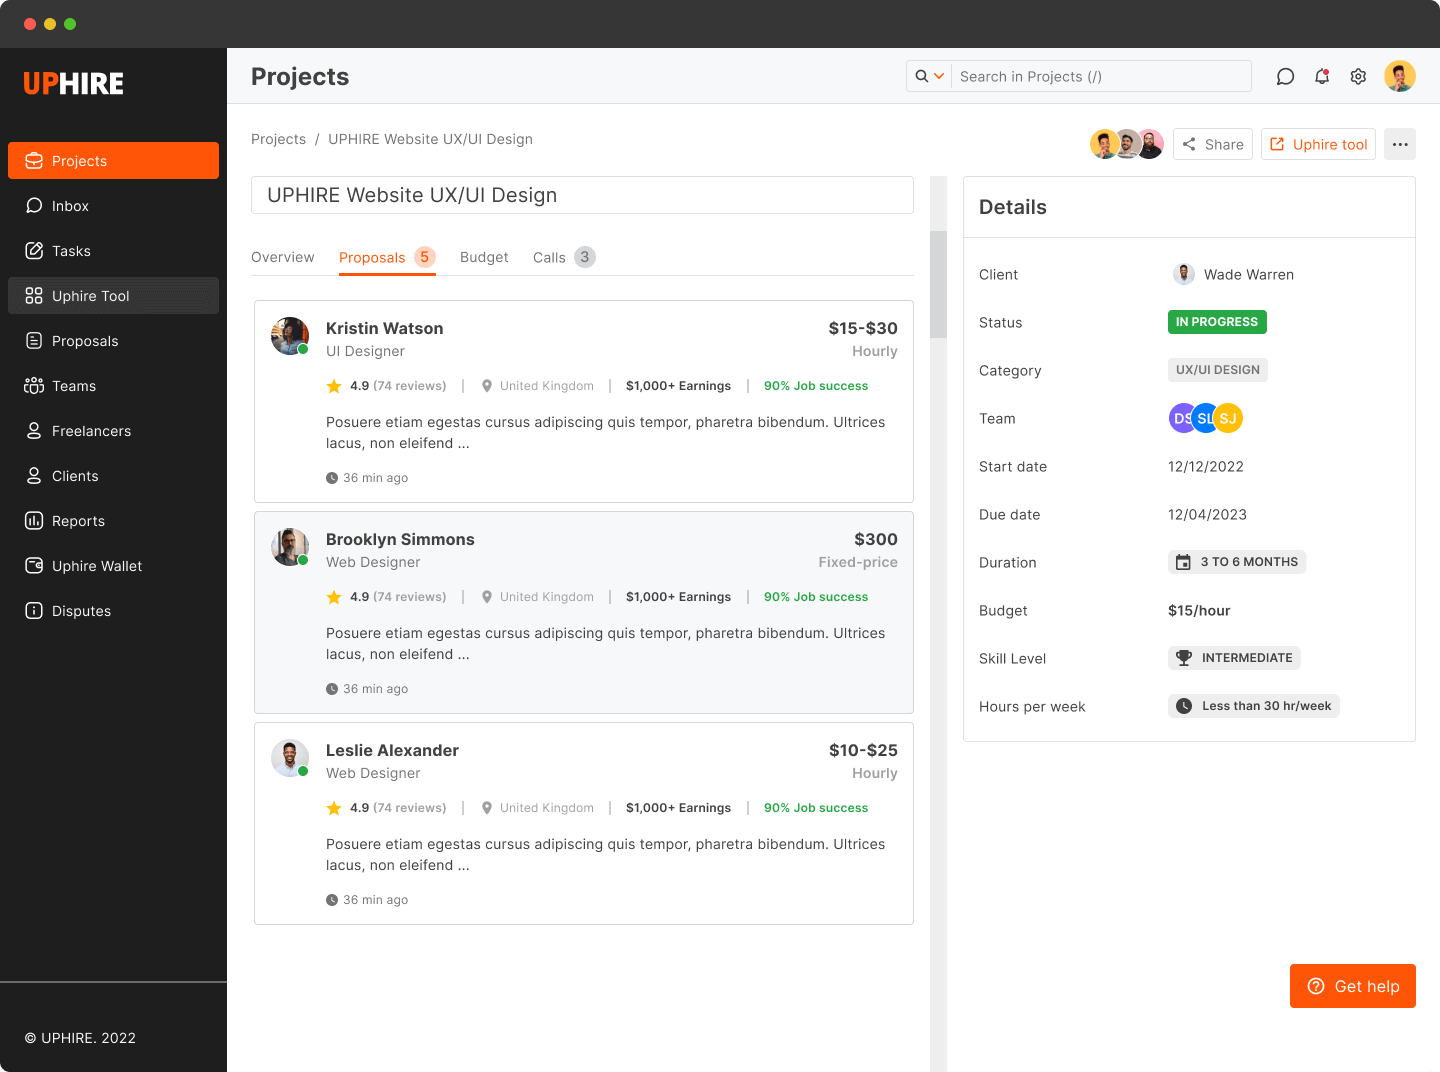The width and height of the screenshot is (1440, 1072).
Task: Click the INTERMEDIATE skill level tag
Action: 1234,658
